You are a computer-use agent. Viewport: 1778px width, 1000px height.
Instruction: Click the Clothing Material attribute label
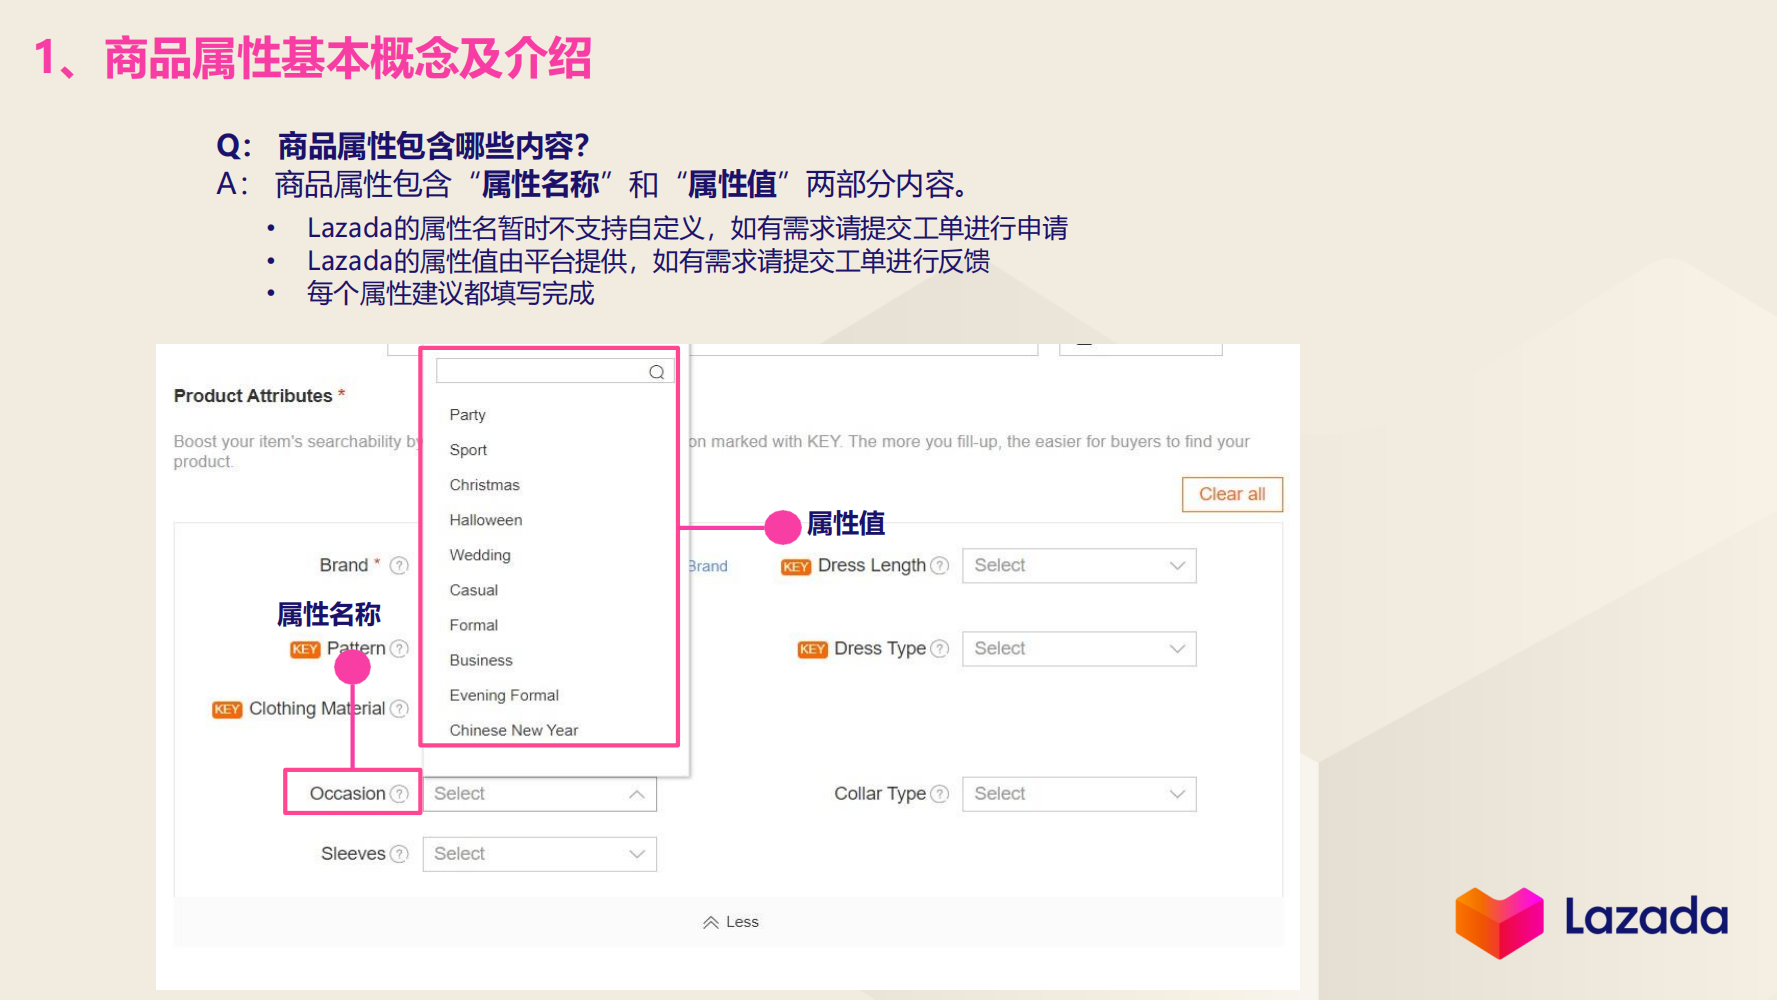point(317,708)
